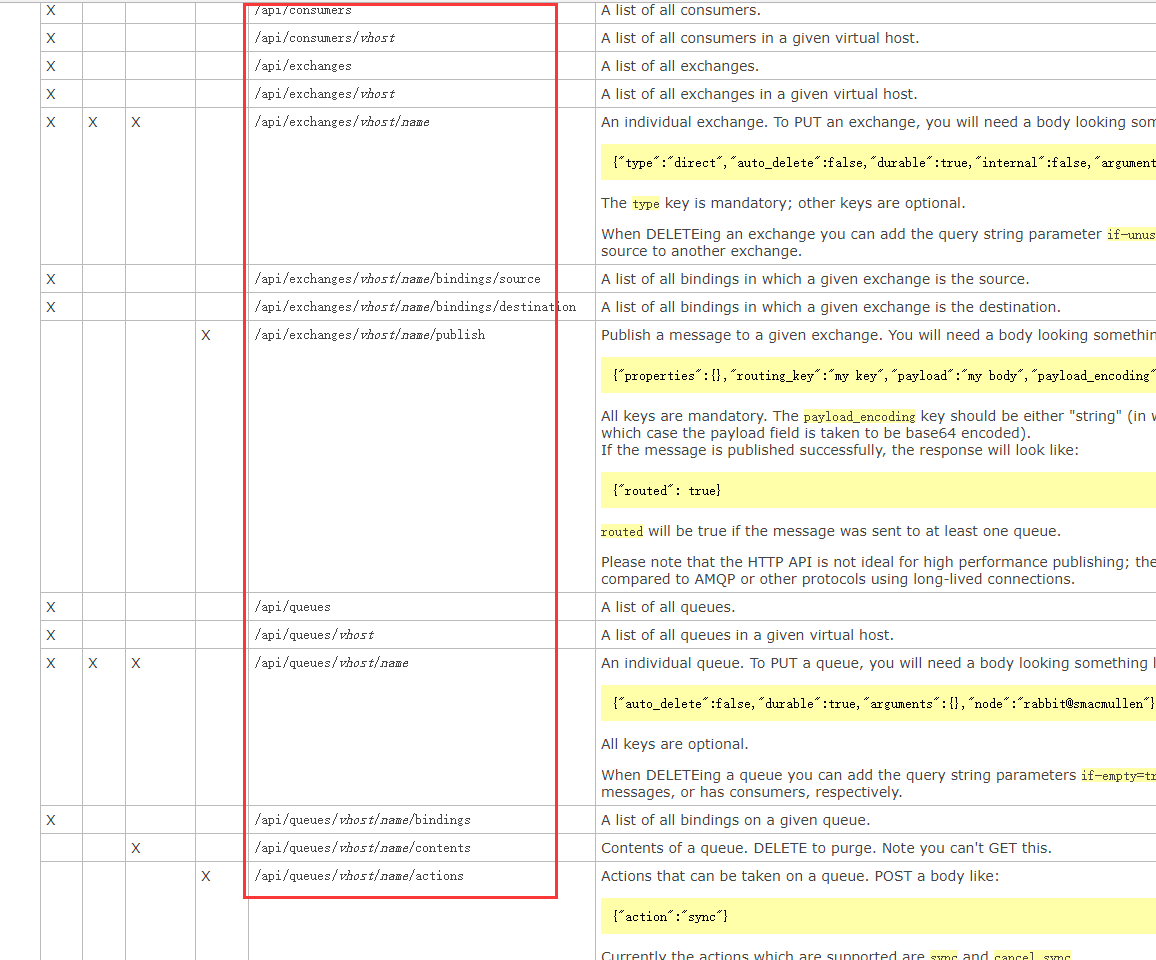Click 'given exchange is the source' description
Screen dimensions: 1156x960
click(815, 279)
